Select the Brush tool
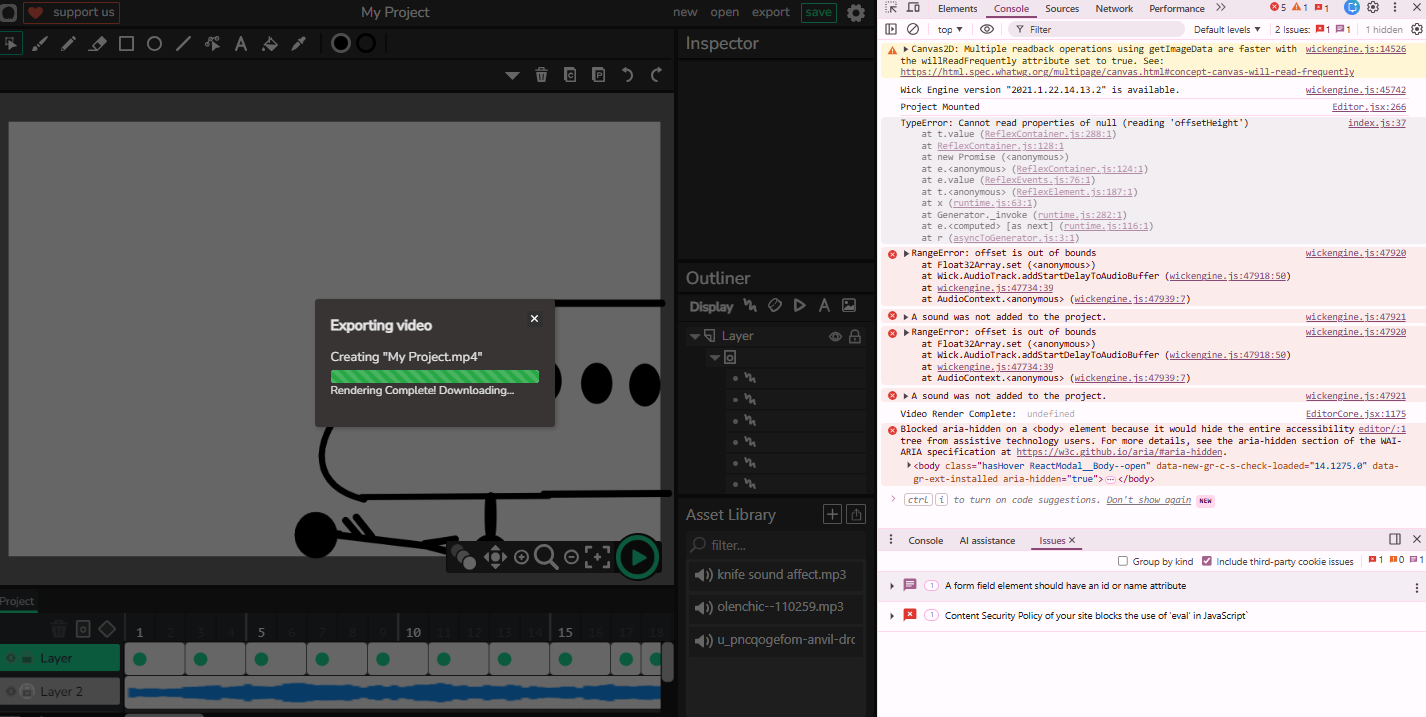Image resolution: width=1426 pixels, height=717 pixels. click(x=39, y=44)
